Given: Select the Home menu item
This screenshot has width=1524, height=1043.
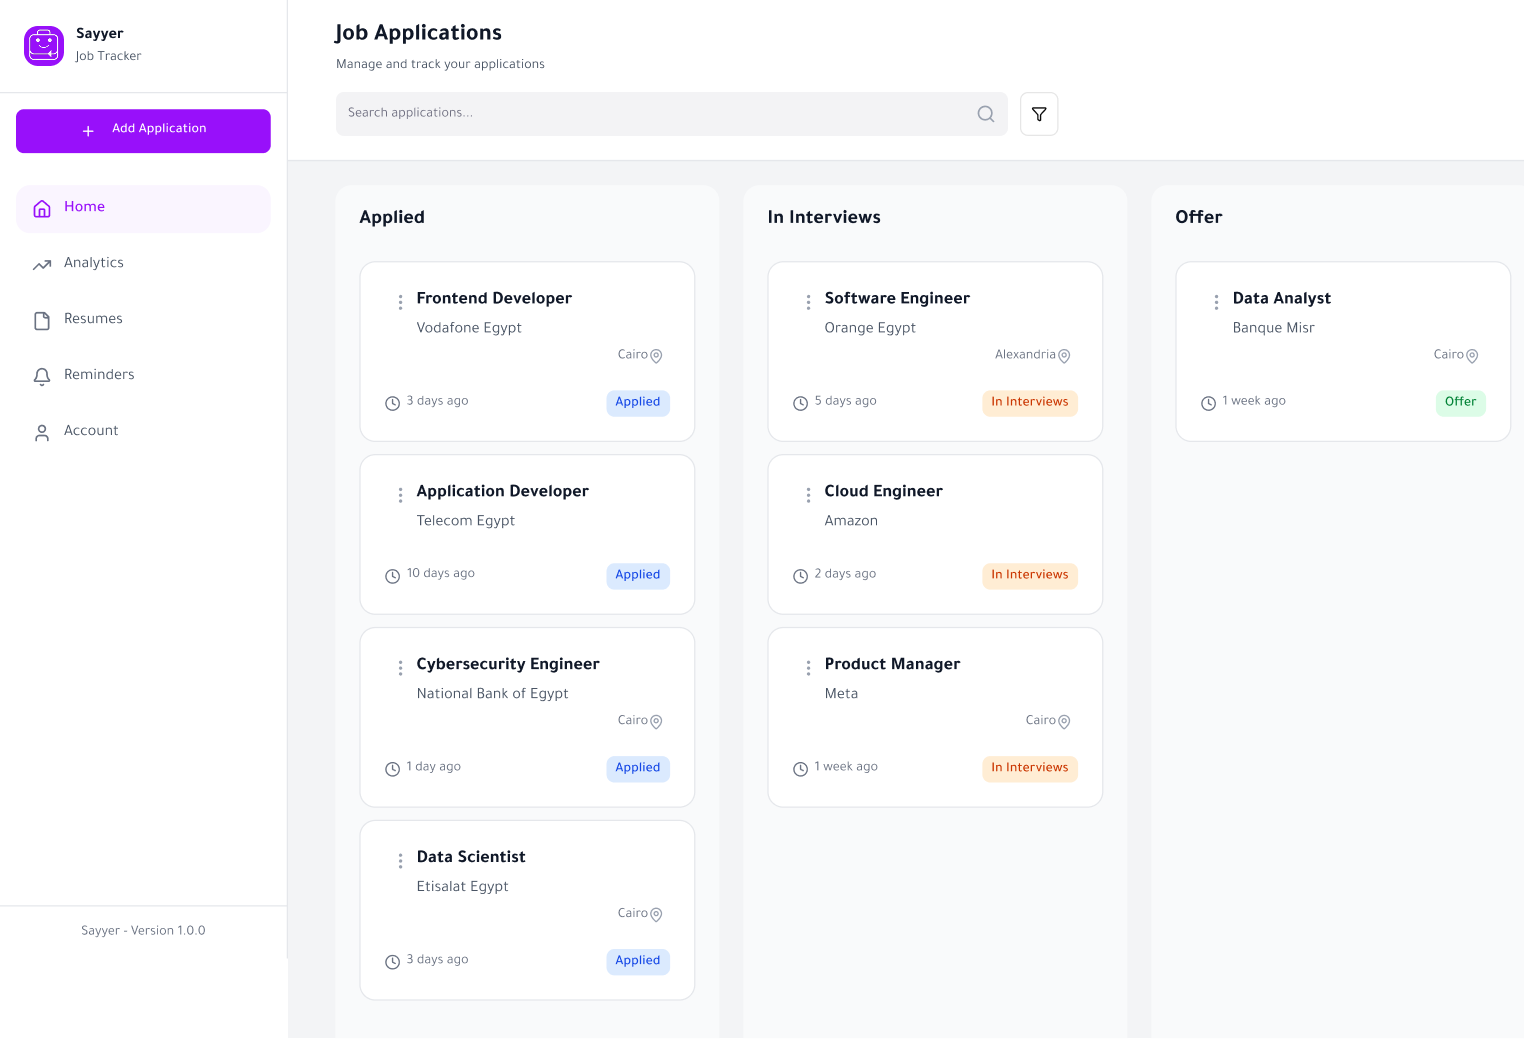Looking at the screenshot, I should [x=84, y=207].
